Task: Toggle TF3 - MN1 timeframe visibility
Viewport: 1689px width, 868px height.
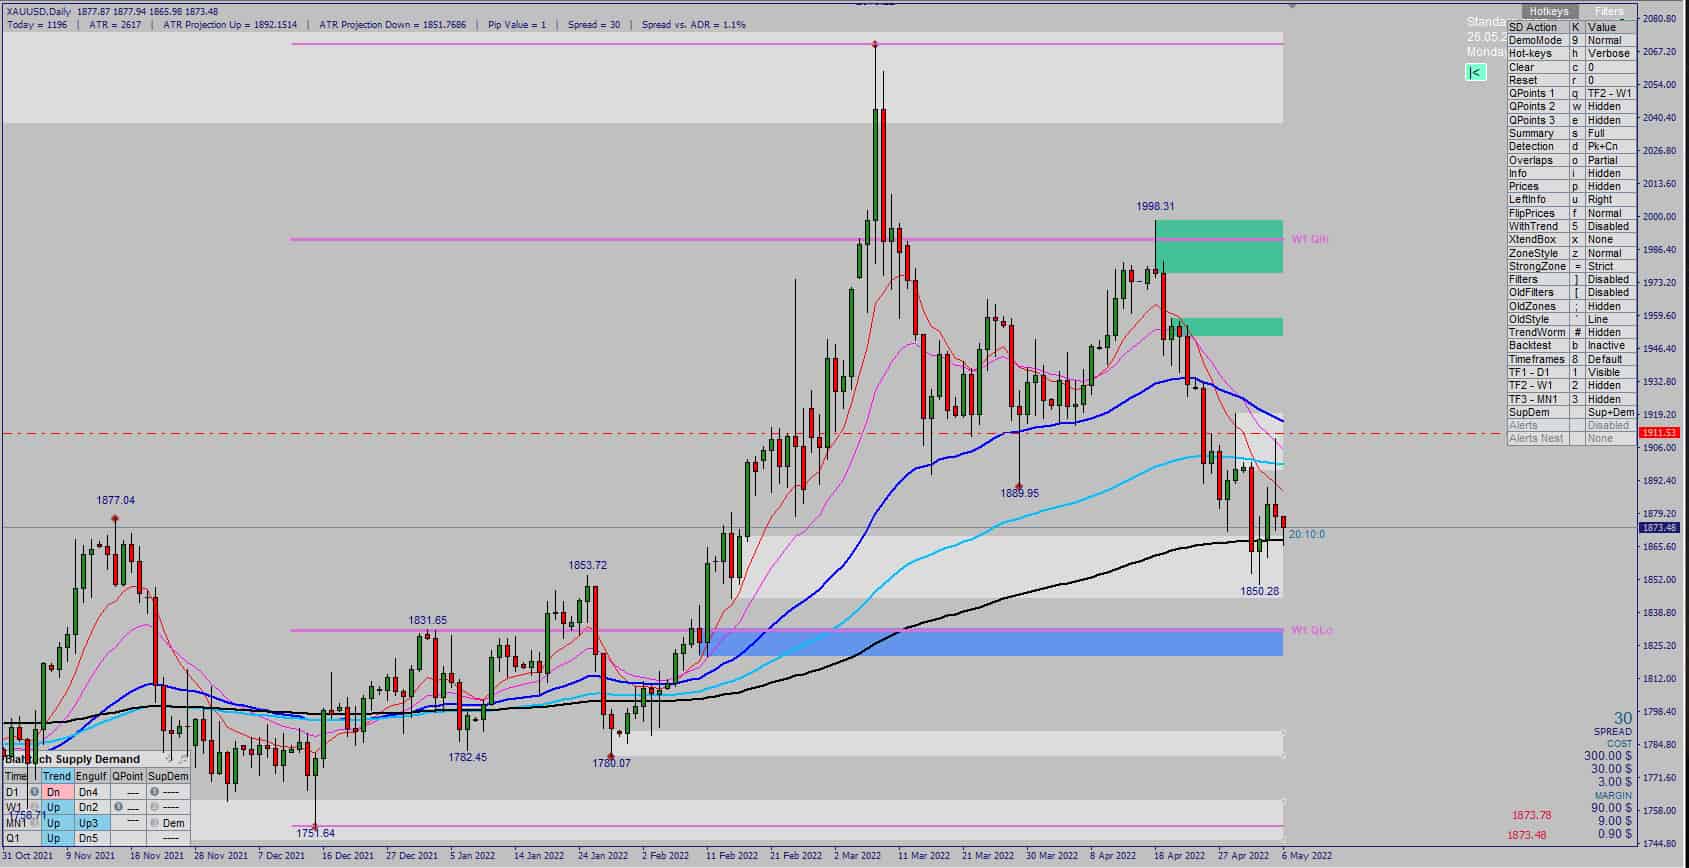Action: click(x=1571, y=399)
